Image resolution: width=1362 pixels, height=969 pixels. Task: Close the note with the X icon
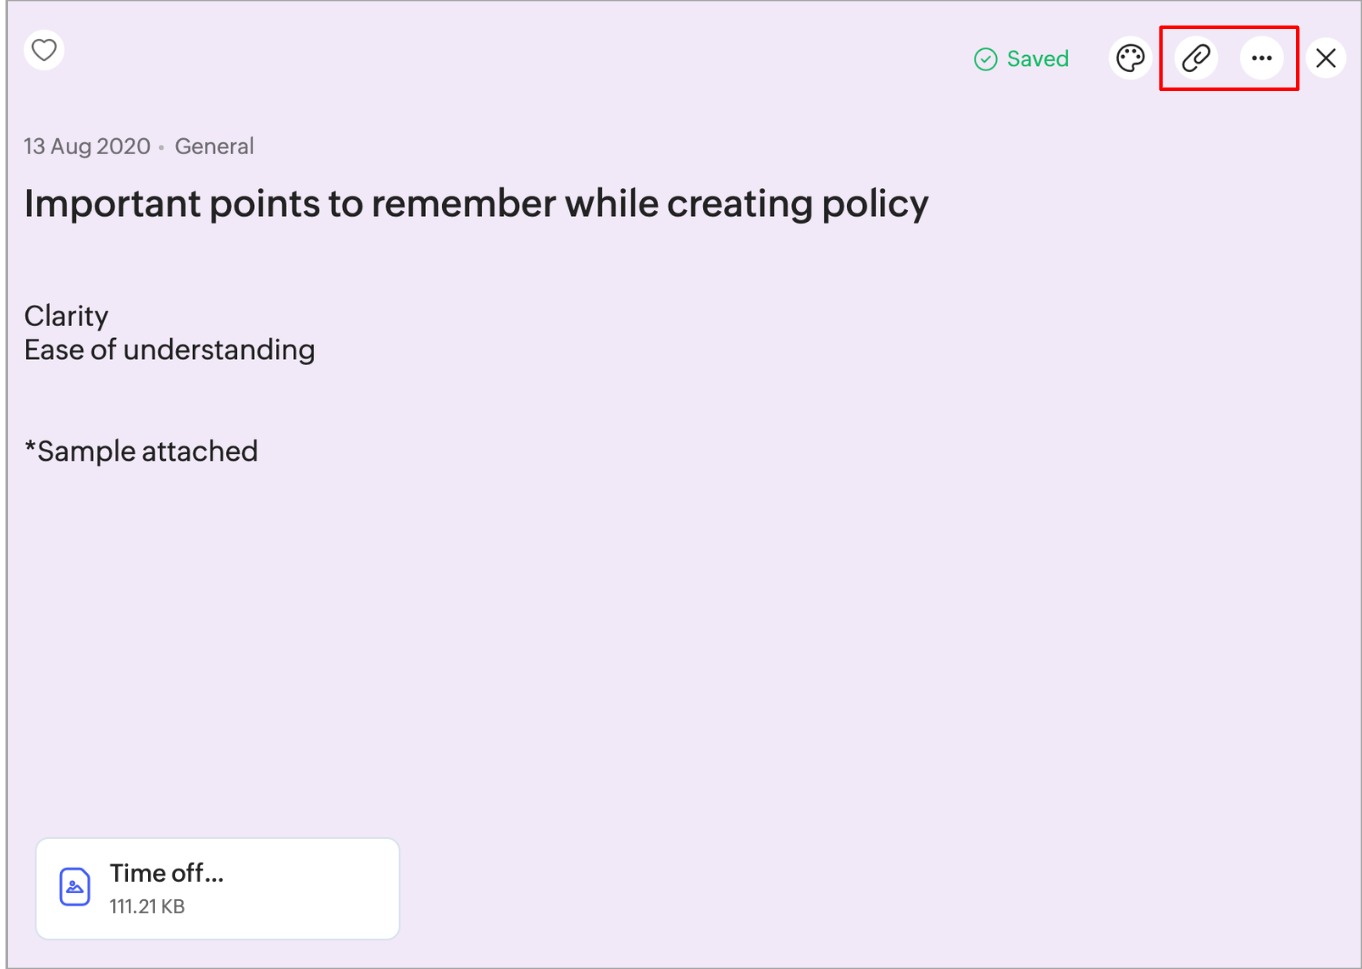(1326, 58)
